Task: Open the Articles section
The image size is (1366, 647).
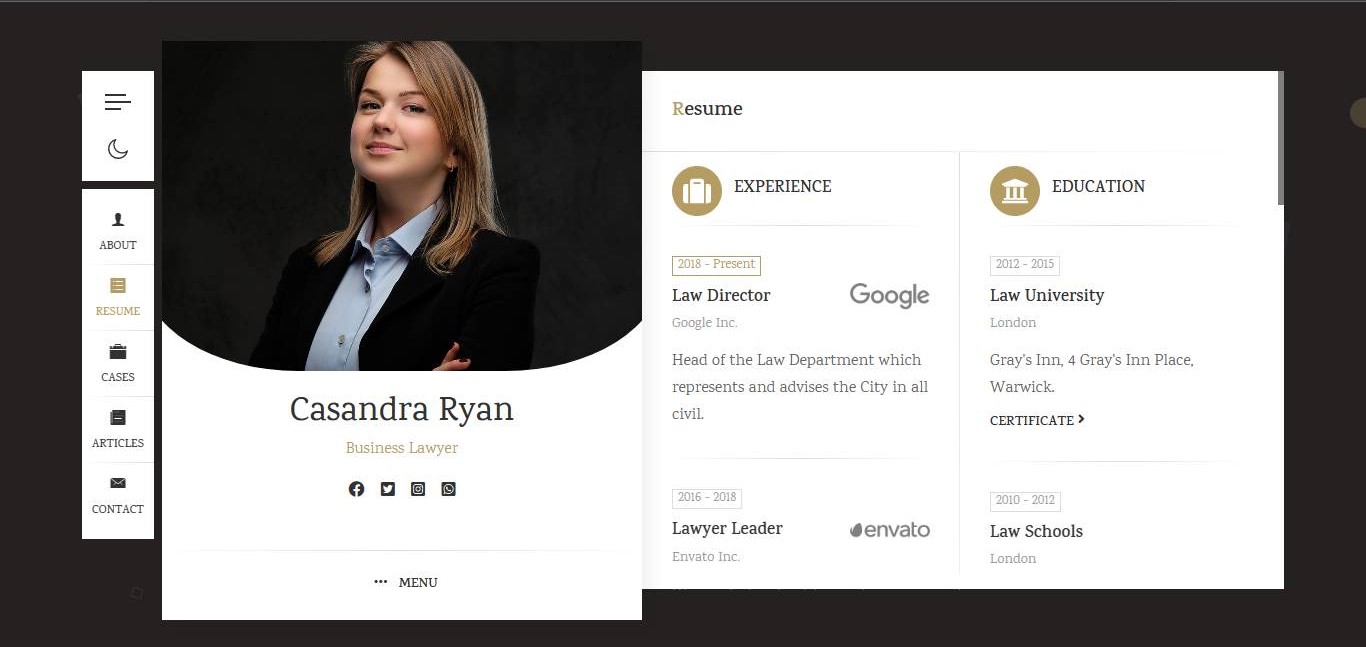Action: coord(118,429)
